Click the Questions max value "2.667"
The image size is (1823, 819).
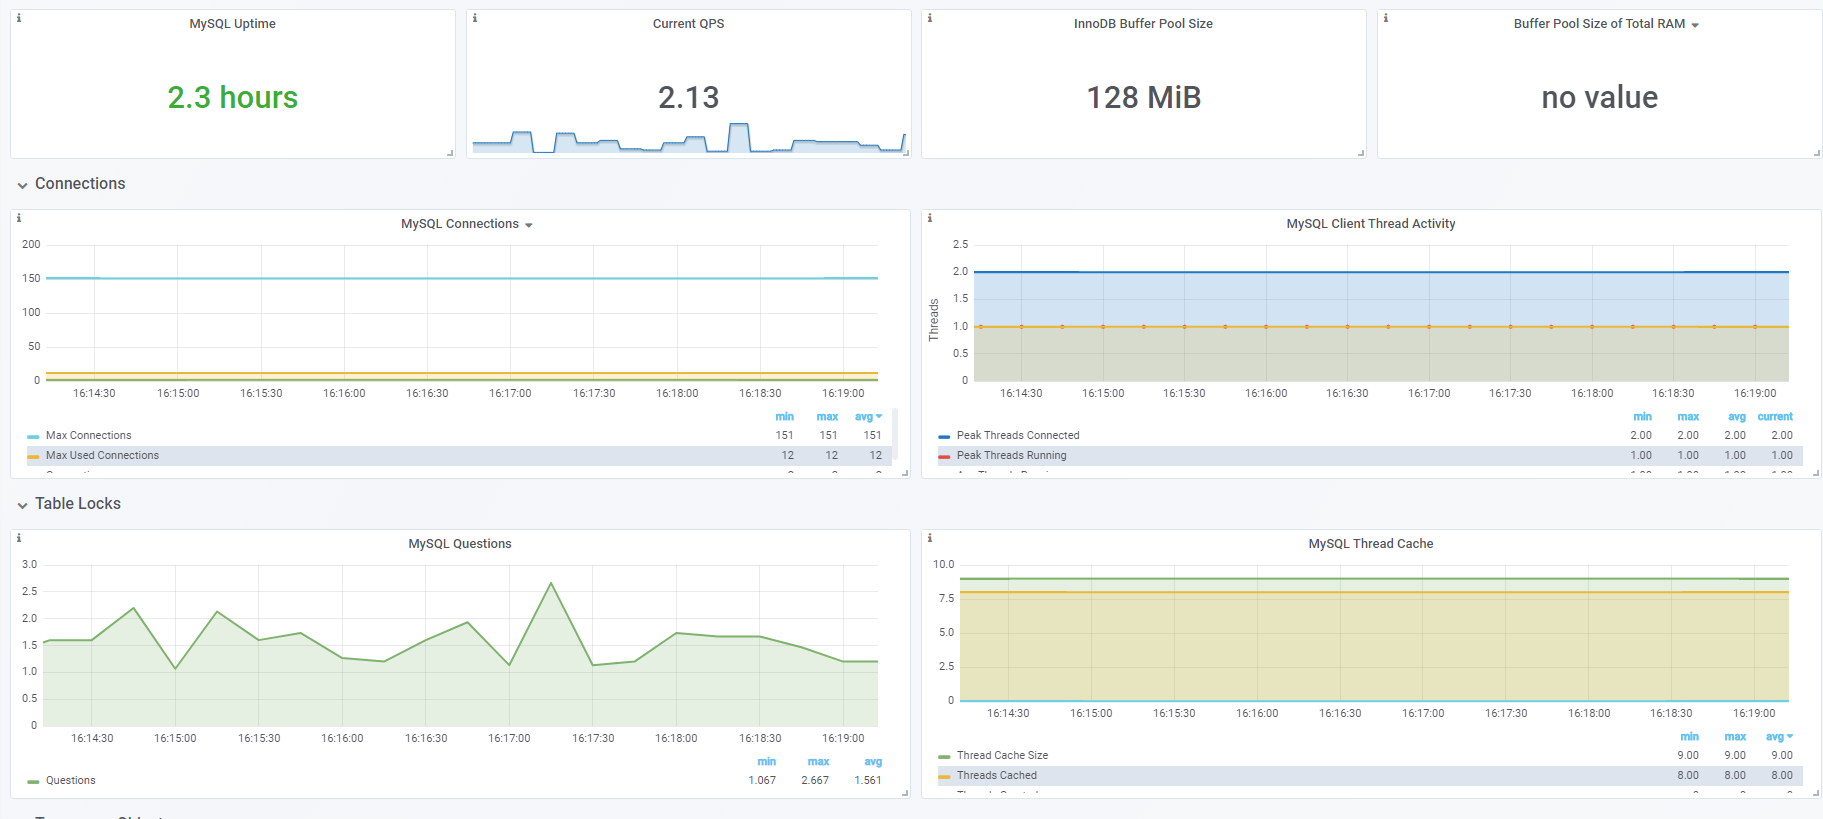[x=815, y=781]
